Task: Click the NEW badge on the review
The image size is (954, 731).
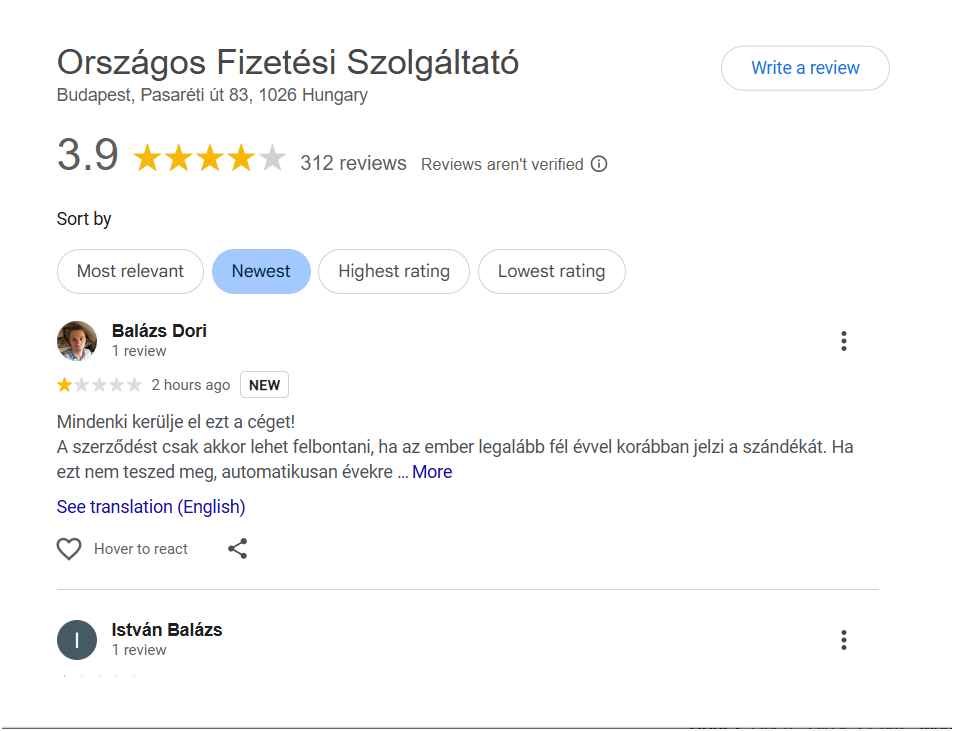Action: pyautogui.click(x=264, y=385)
